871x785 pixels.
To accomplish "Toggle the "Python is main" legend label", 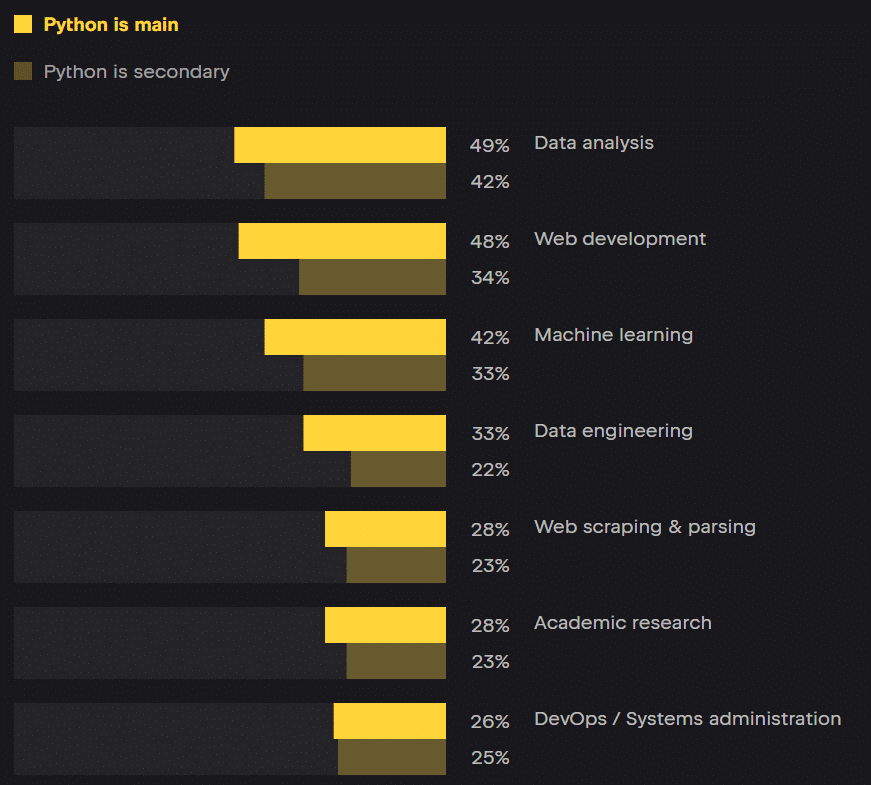I will 111,25.
